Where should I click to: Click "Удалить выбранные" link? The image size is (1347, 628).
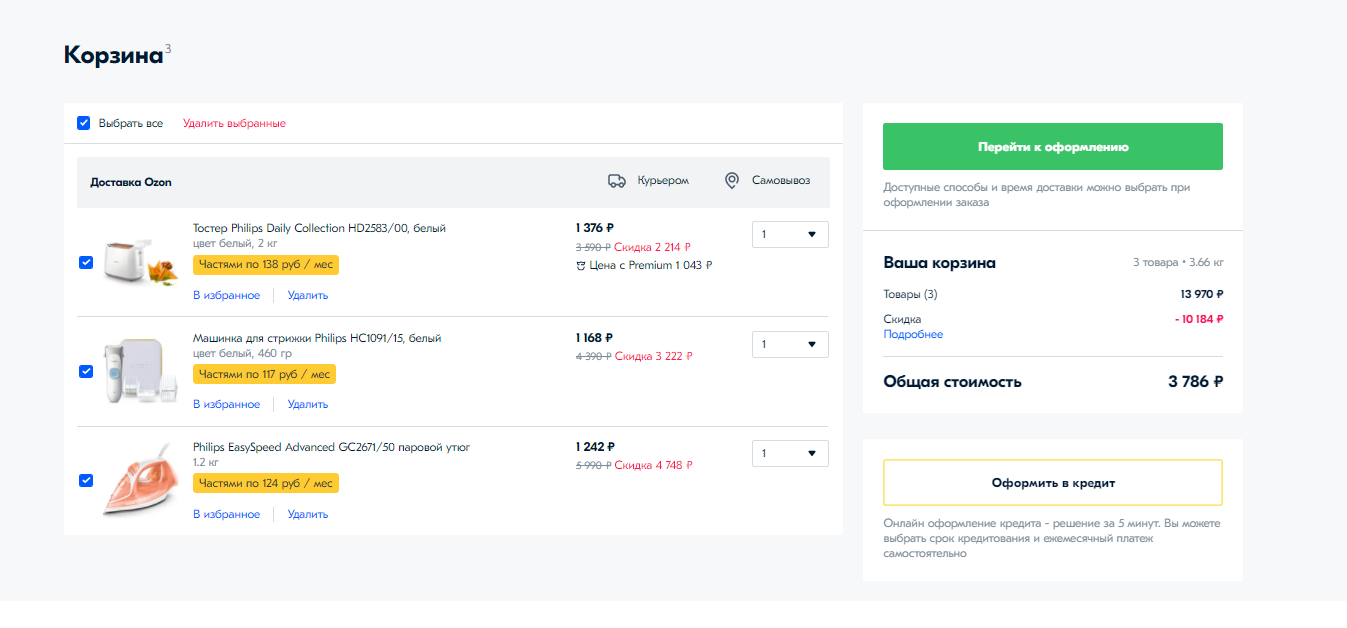[x=234, y=123]
